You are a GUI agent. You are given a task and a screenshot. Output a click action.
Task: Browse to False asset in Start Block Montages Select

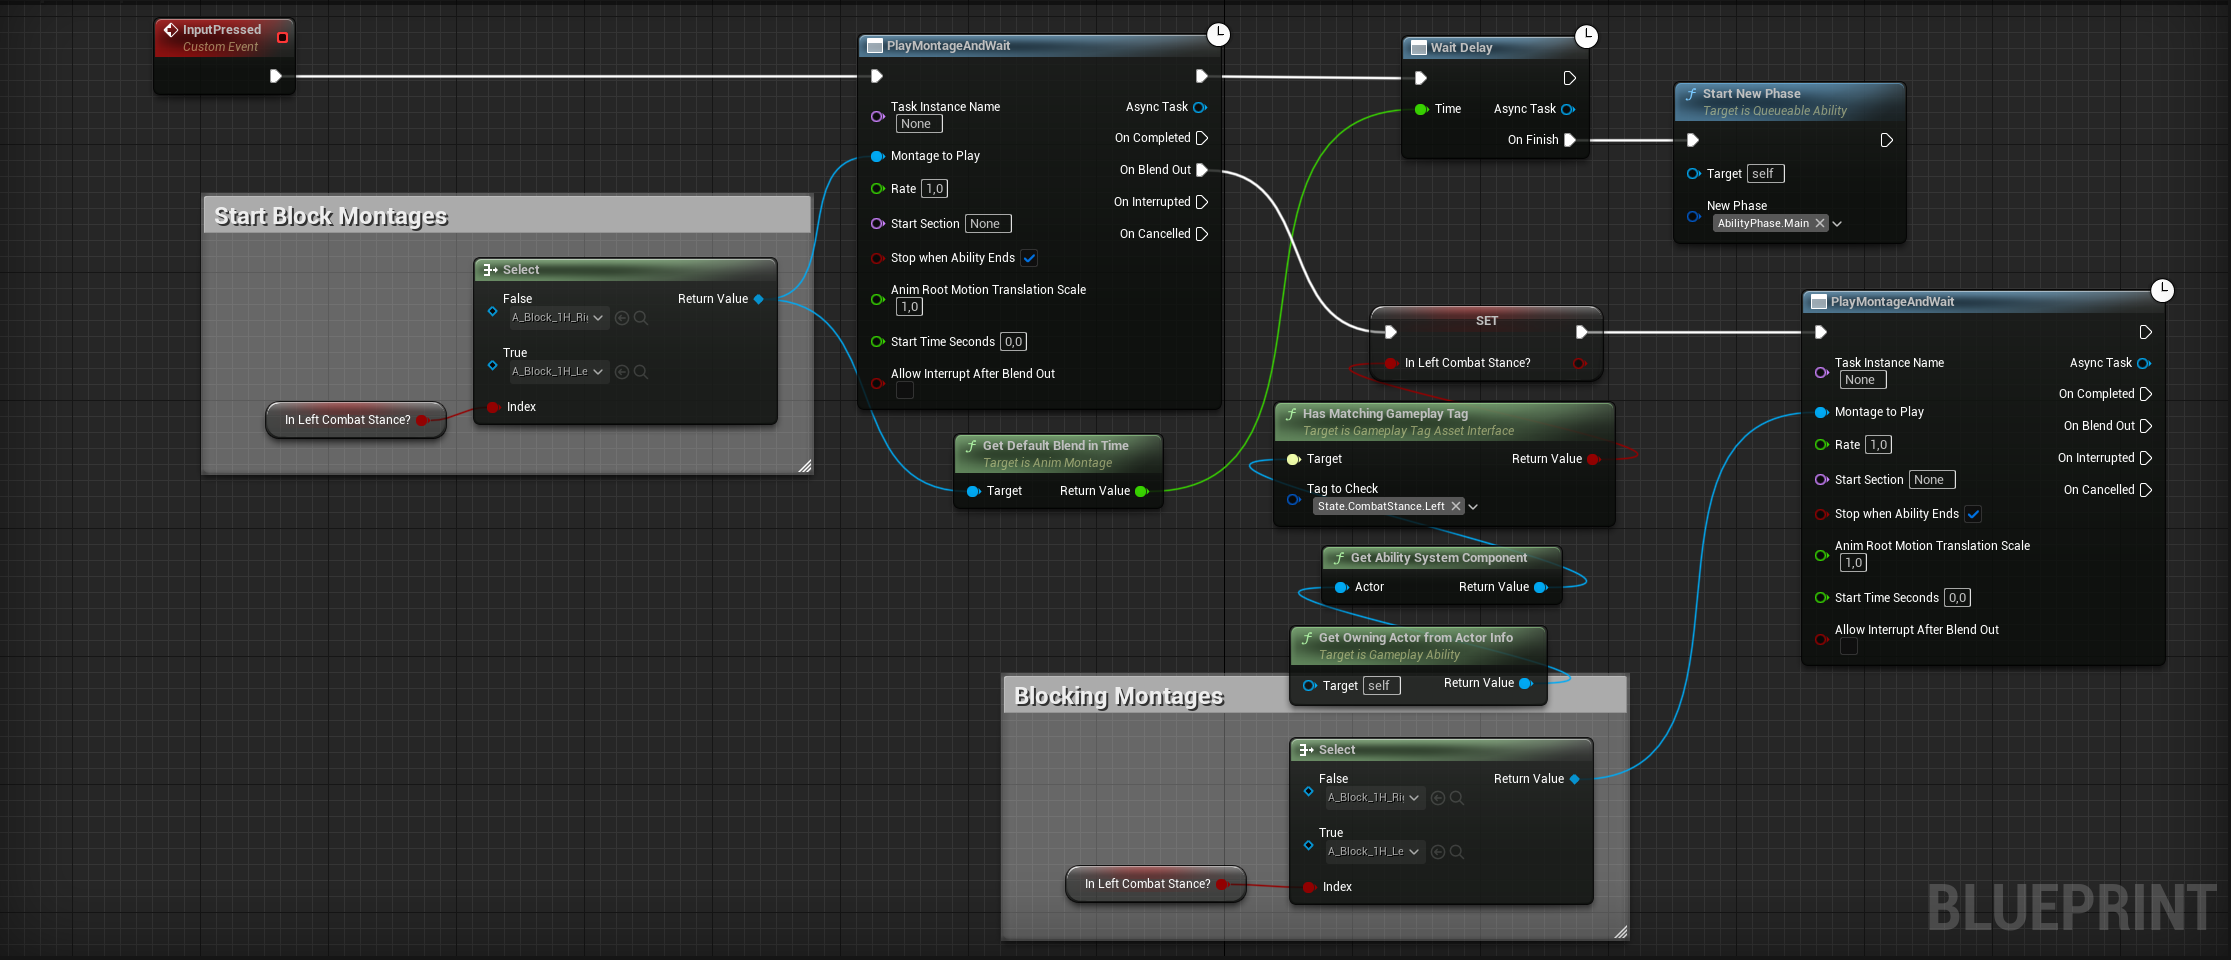pos(641,318)
